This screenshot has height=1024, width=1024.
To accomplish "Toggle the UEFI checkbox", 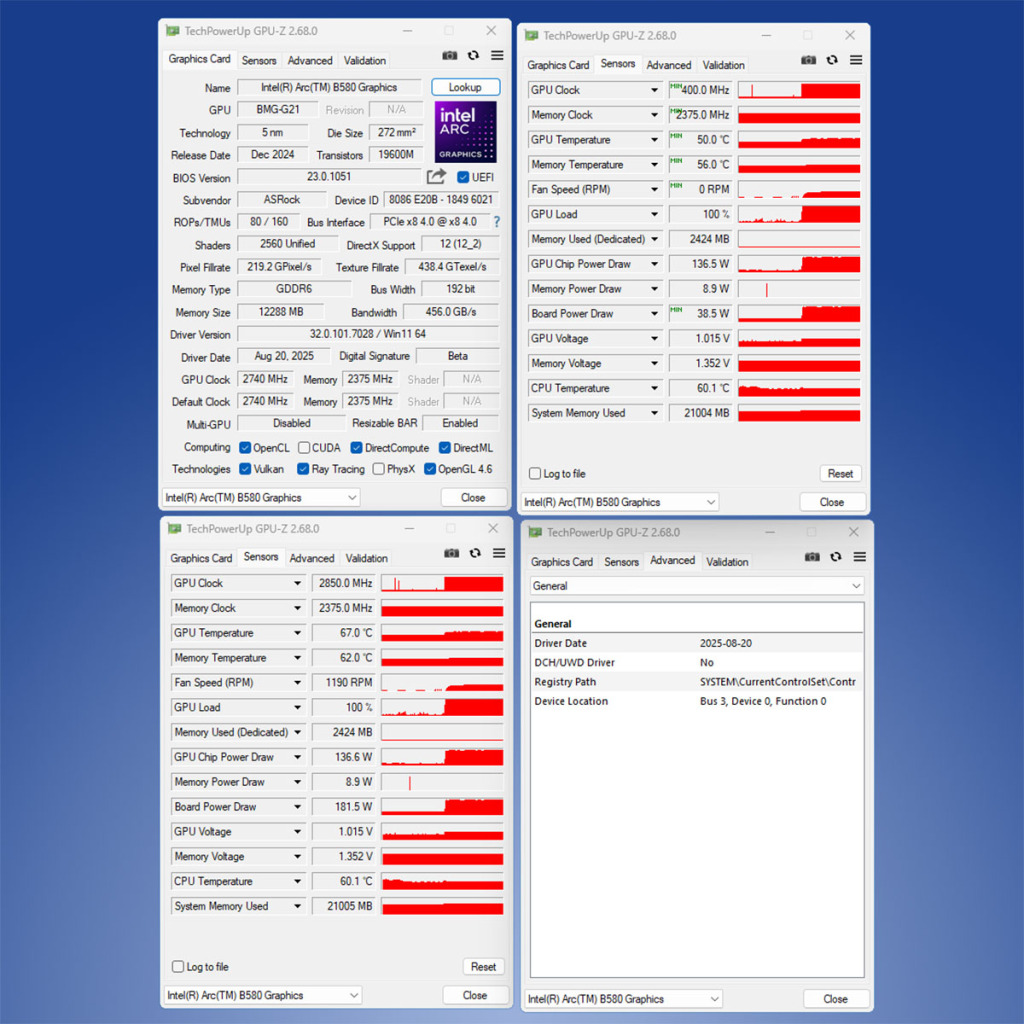I will pos(463,178).
